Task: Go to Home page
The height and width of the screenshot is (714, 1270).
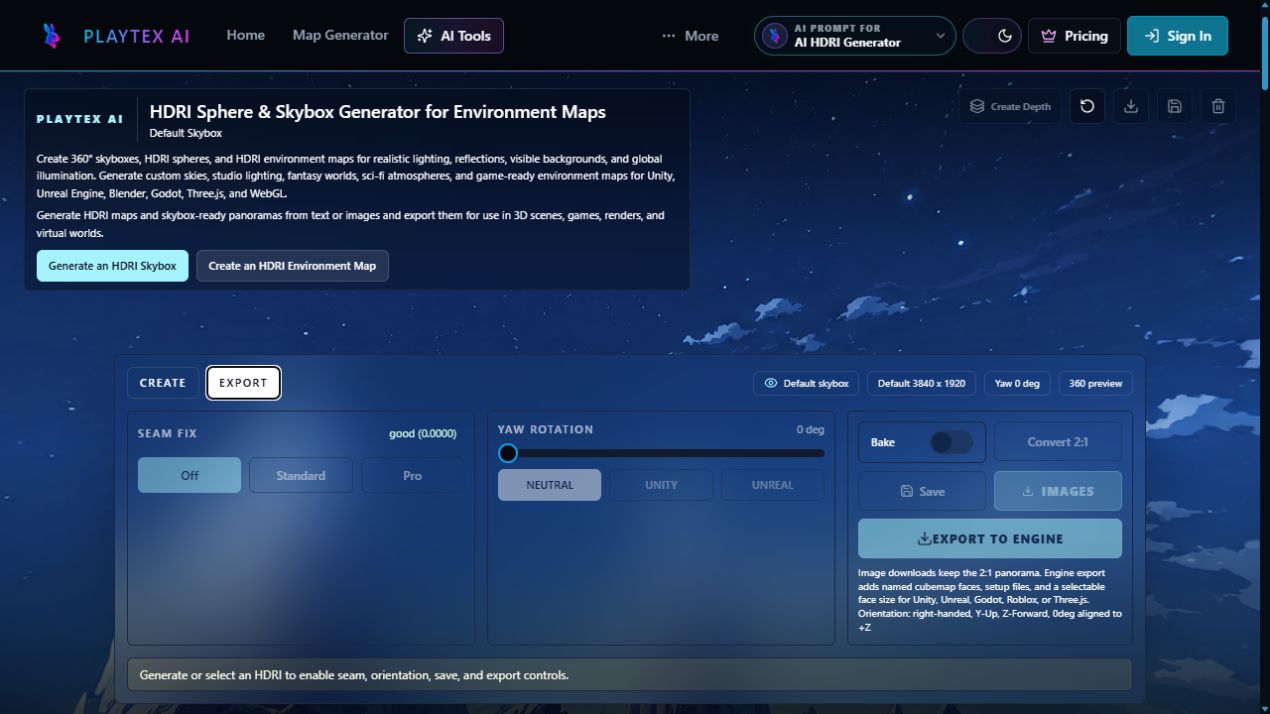Action: click(x=246, y=35)
